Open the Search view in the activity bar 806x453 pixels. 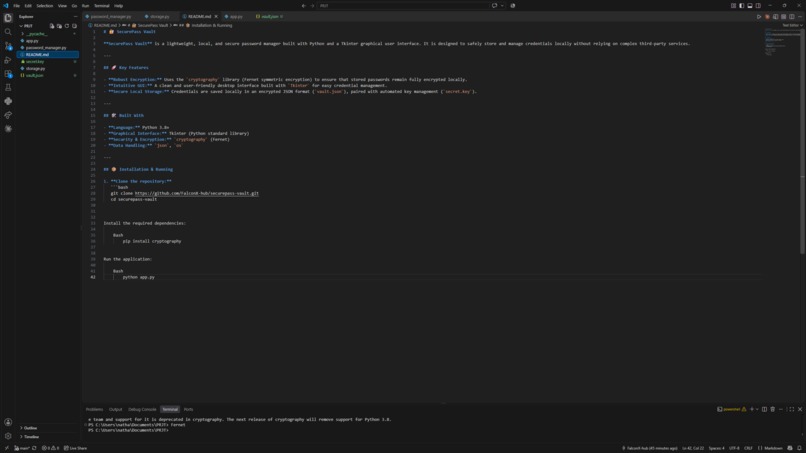[8, 32]
